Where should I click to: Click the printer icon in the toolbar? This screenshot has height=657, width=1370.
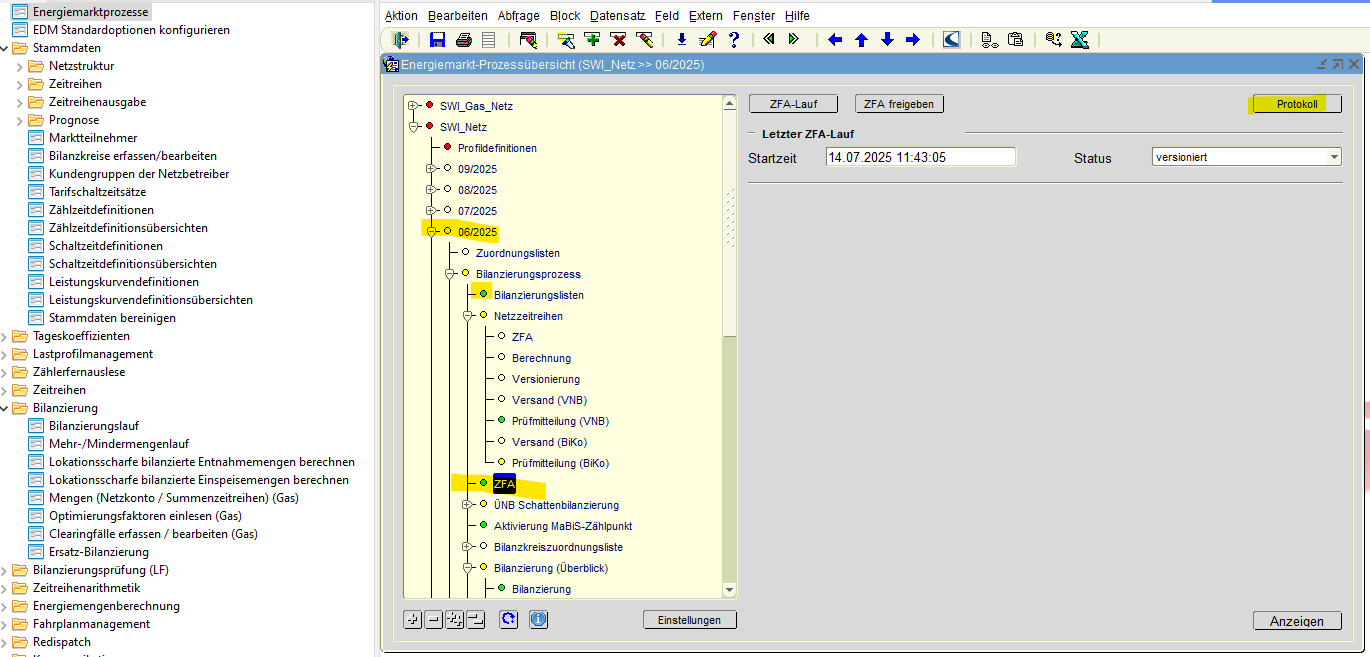pos(463,40)
